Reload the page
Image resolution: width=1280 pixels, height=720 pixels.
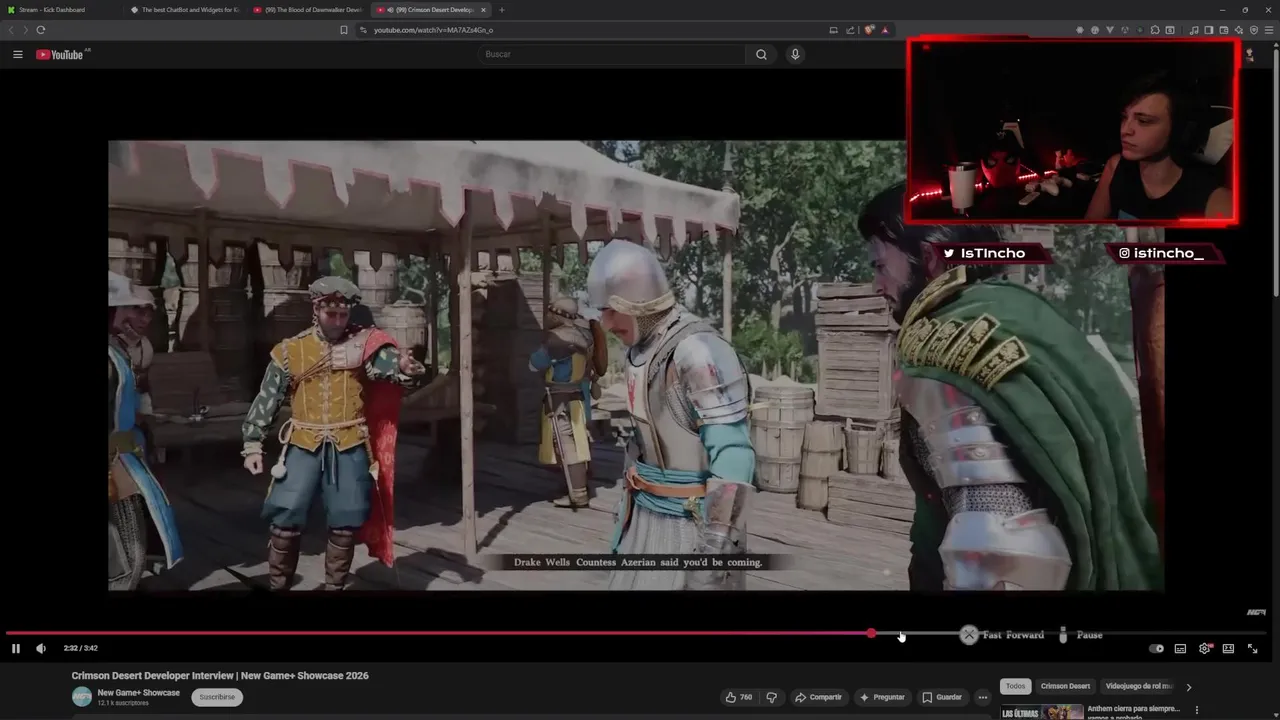(x=41, y=30)
